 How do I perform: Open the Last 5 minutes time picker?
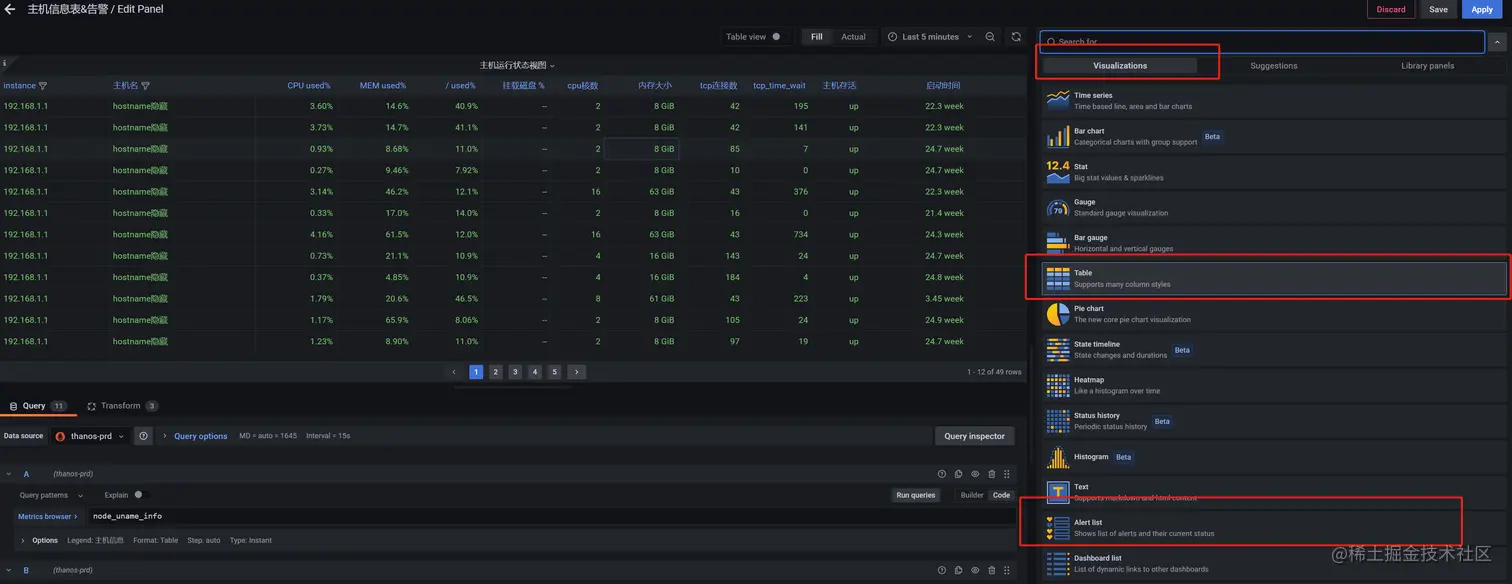pos(930,37)
